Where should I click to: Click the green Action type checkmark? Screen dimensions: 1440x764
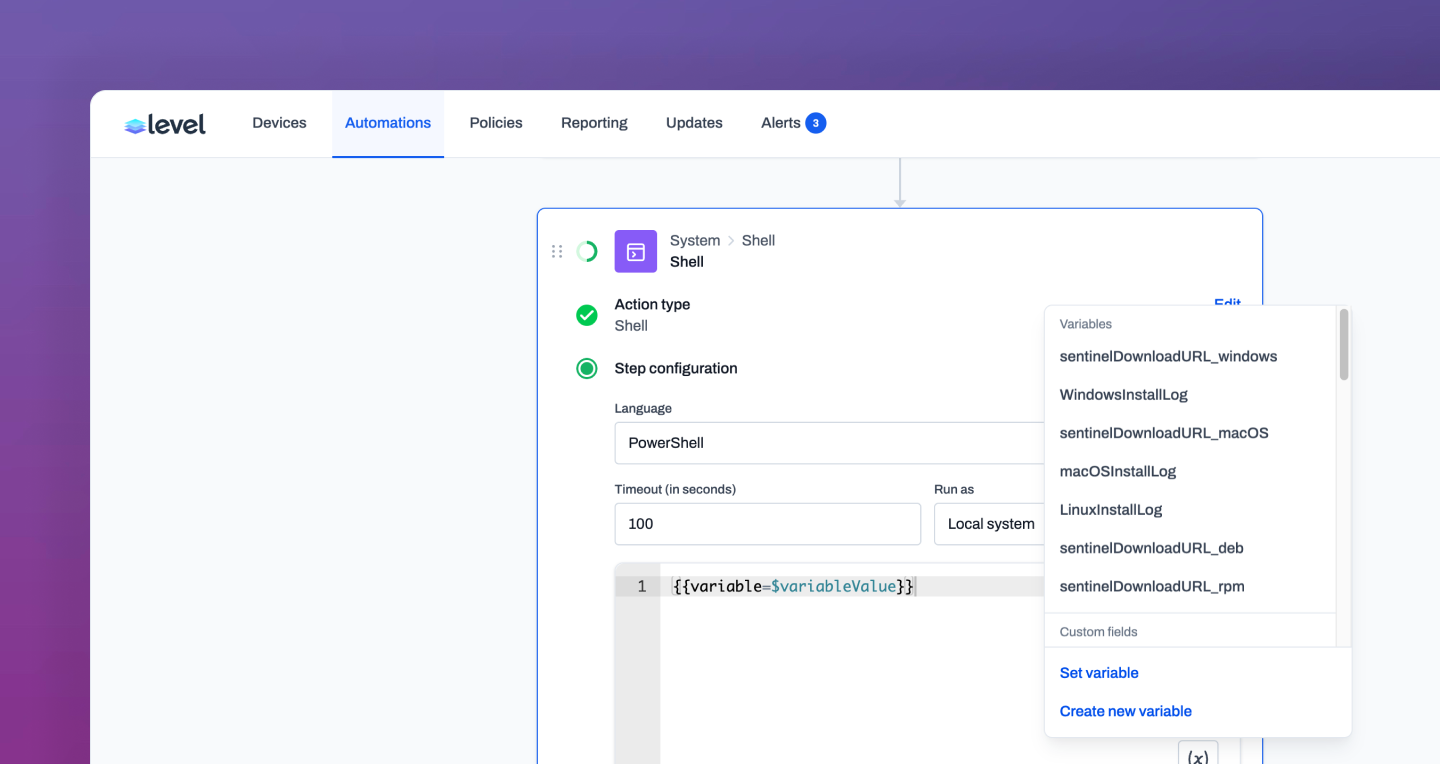(587, 315)
